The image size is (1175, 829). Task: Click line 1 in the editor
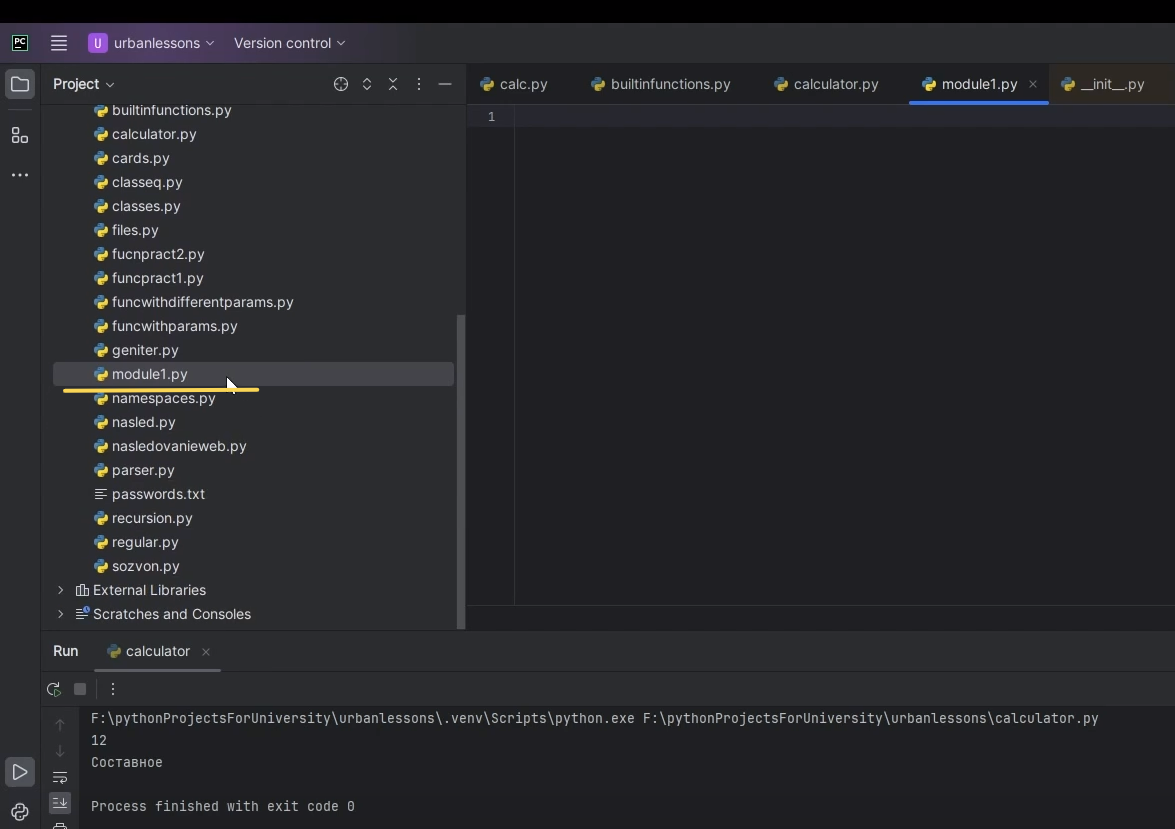coord(845,116)
